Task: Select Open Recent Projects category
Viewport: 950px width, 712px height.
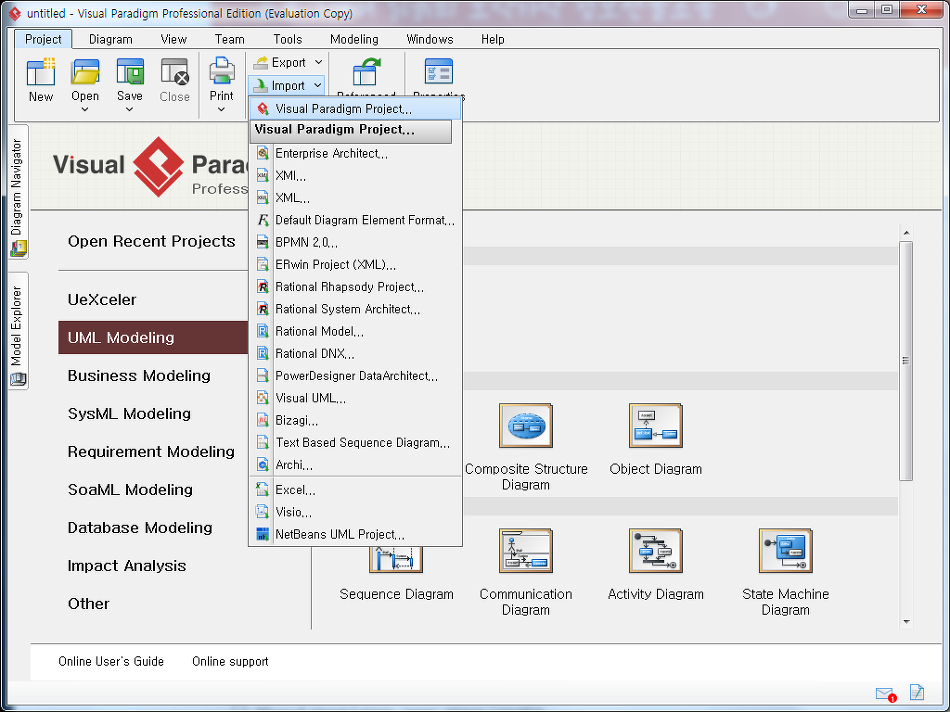Action: (151, 241)
